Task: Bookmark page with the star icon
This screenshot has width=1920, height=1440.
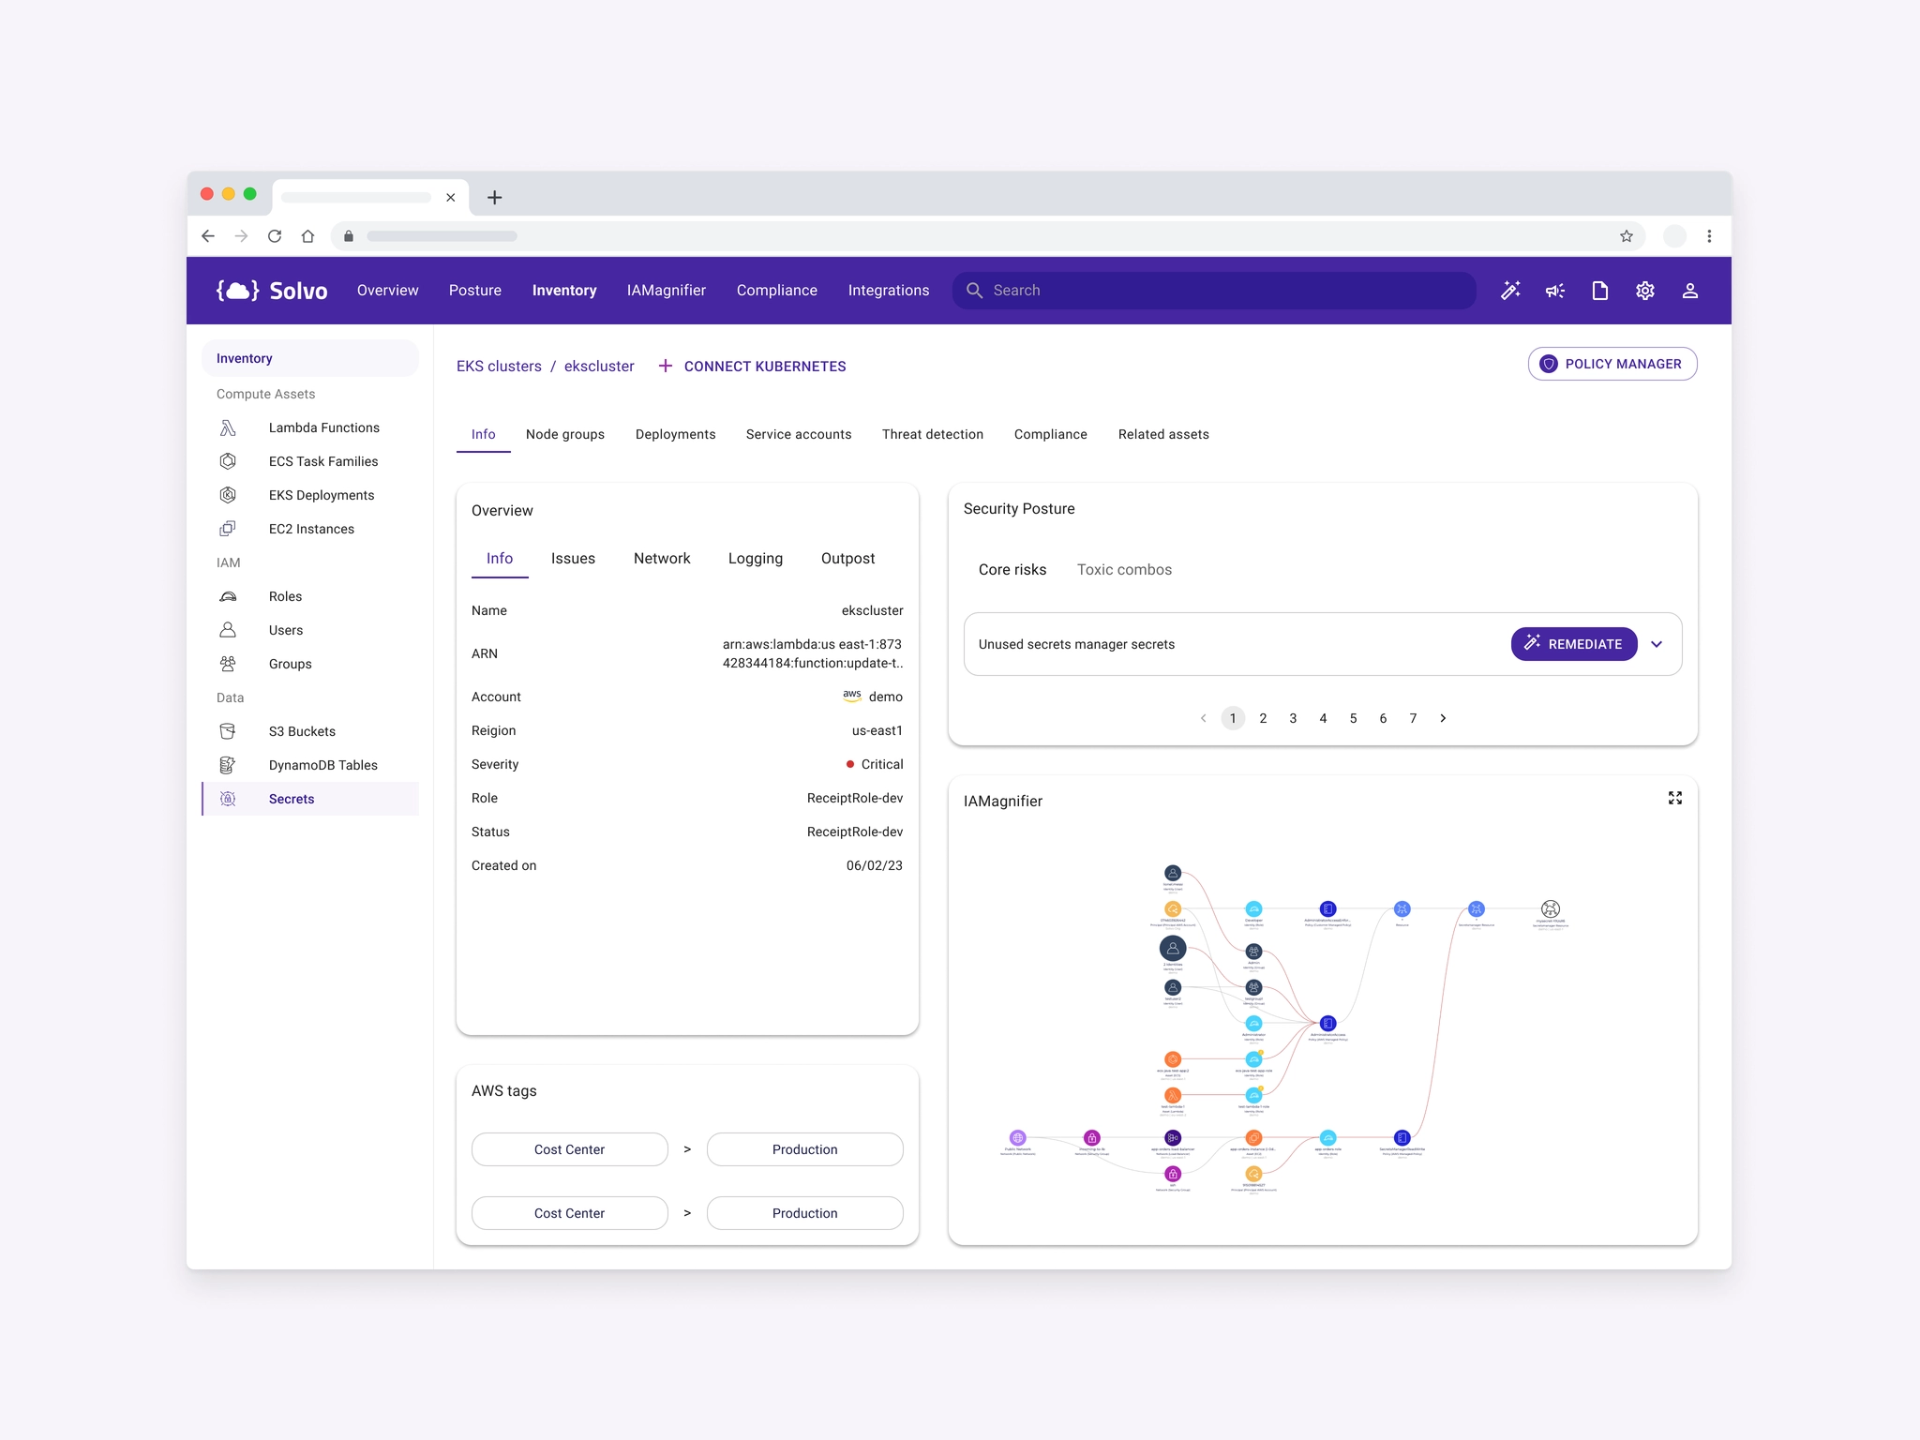Action: point(1626,236)
